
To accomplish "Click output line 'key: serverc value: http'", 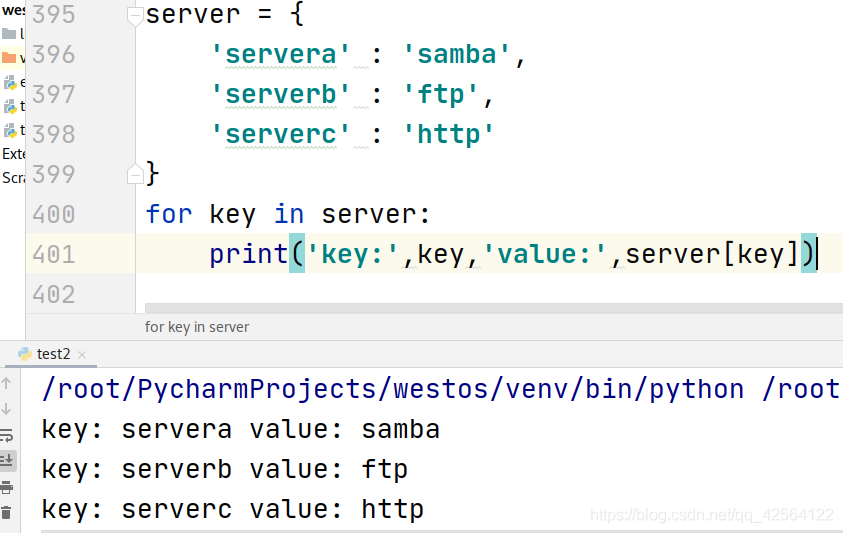I will (232, 509).
